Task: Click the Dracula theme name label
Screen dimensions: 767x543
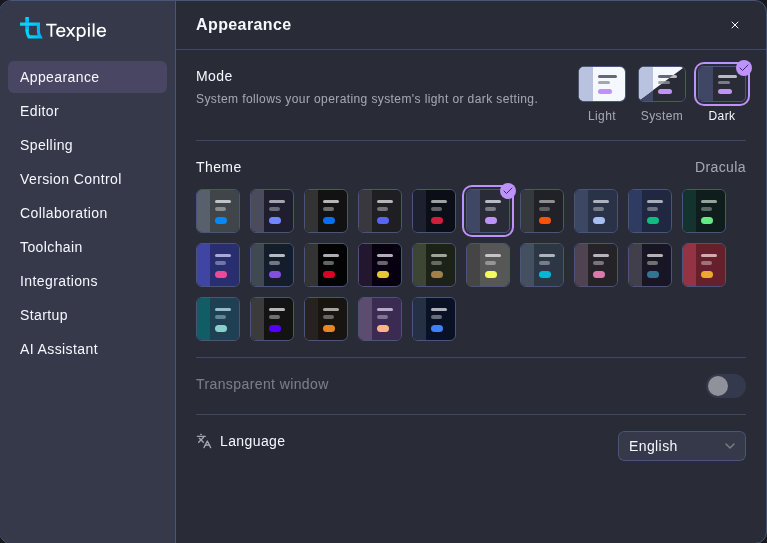Action: point(720,167)
